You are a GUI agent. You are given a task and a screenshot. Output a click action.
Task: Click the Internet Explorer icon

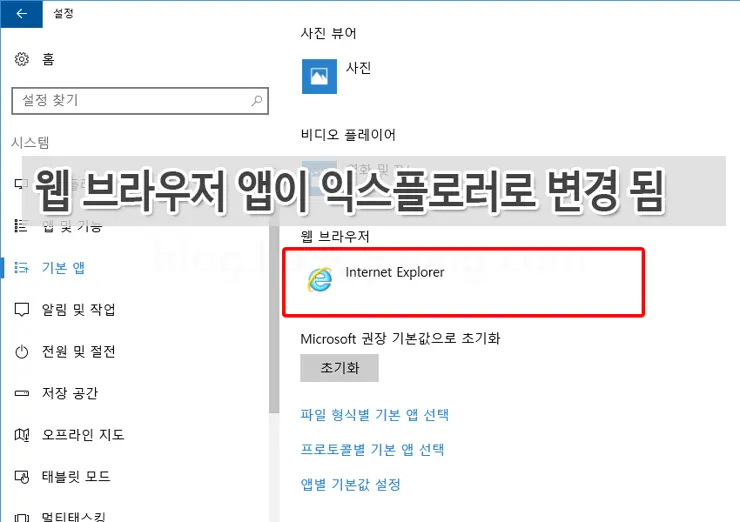(x=320, y=279)
